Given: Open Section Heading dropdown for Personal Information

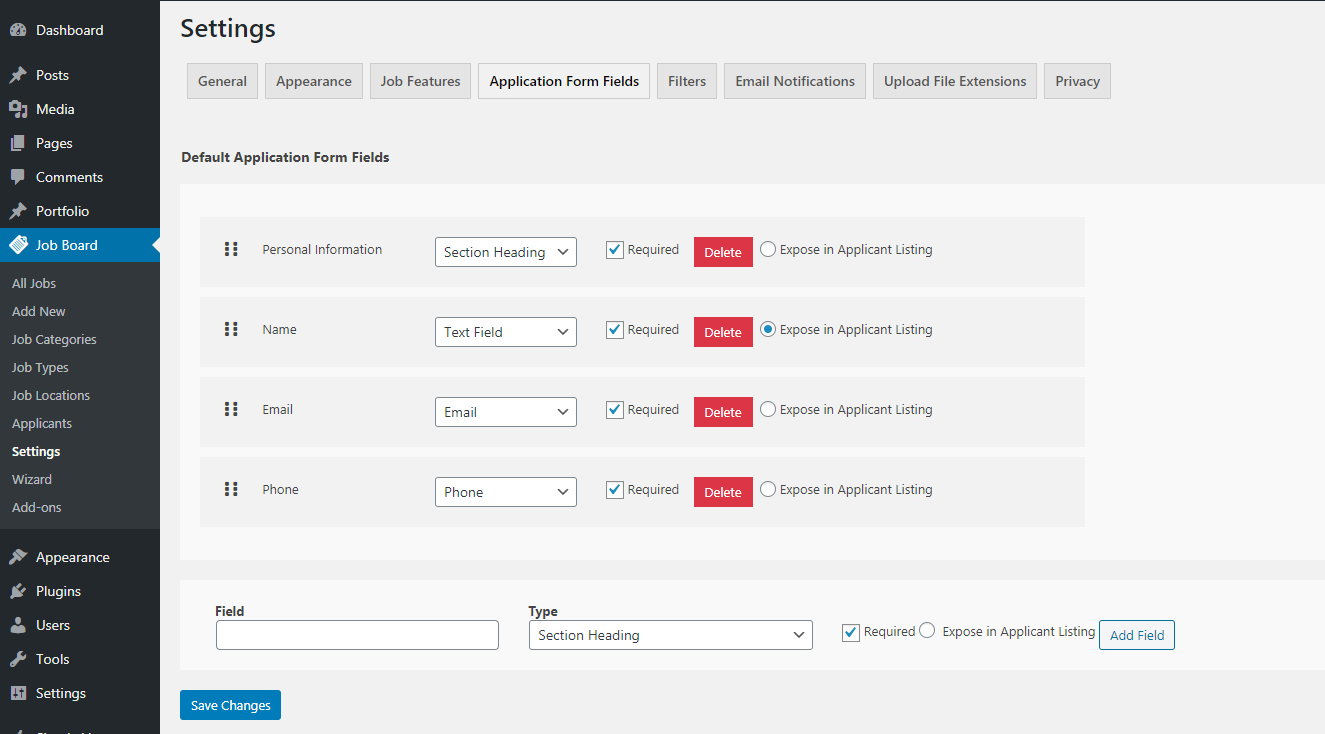Looking at the screenshot, I should point(506,252).
